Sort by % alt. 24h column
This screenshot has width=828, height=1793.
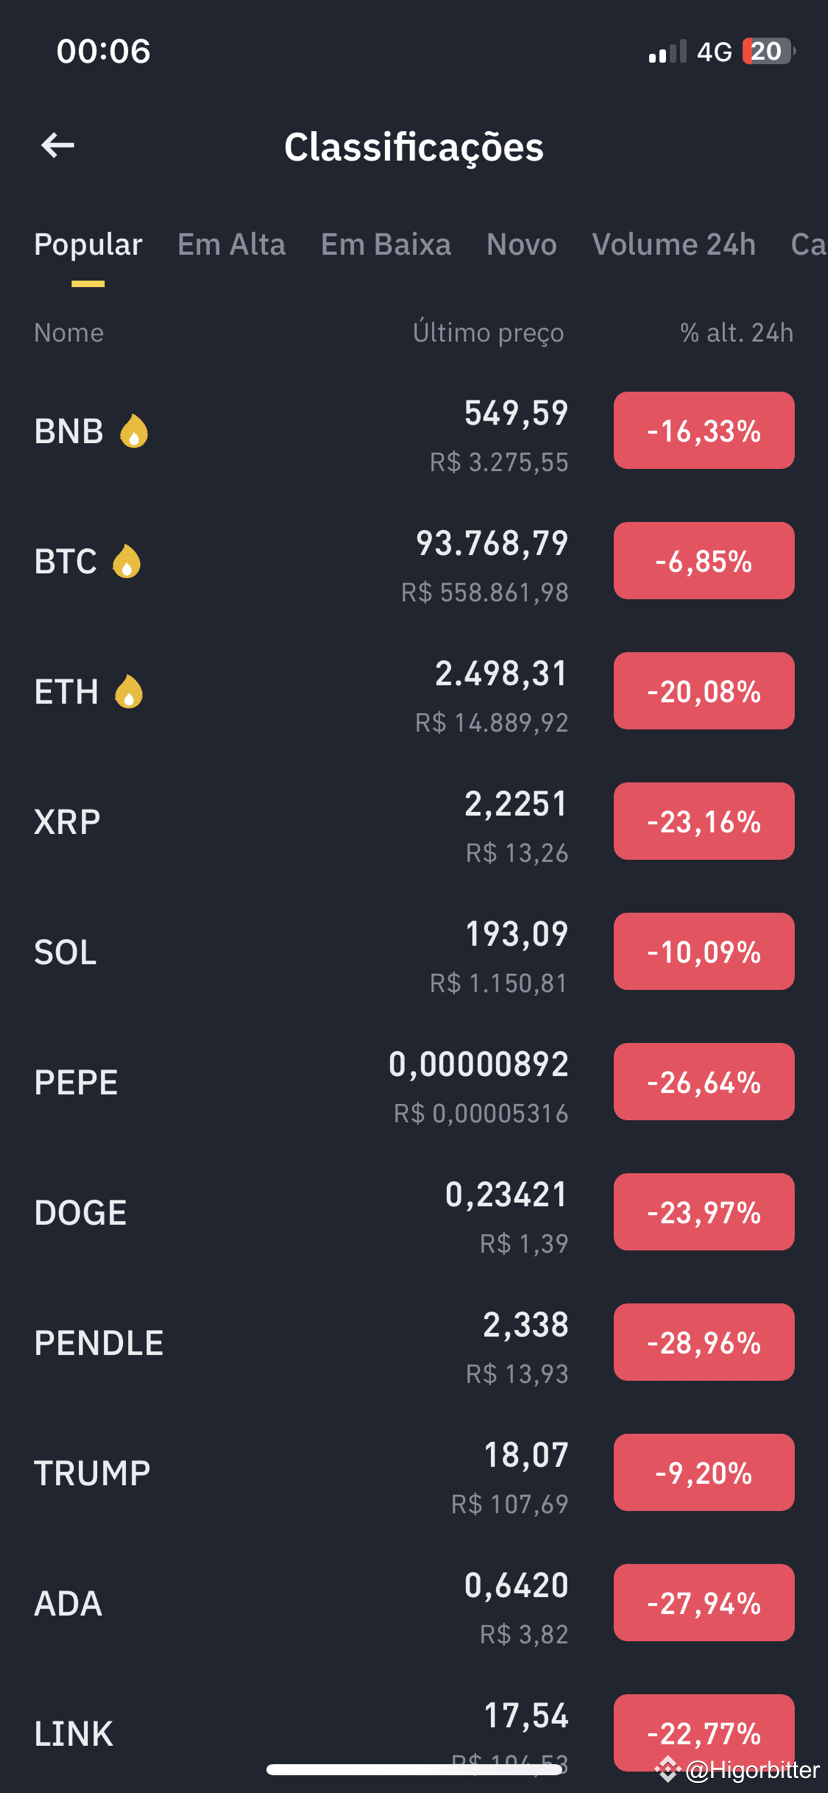[736, 332]
